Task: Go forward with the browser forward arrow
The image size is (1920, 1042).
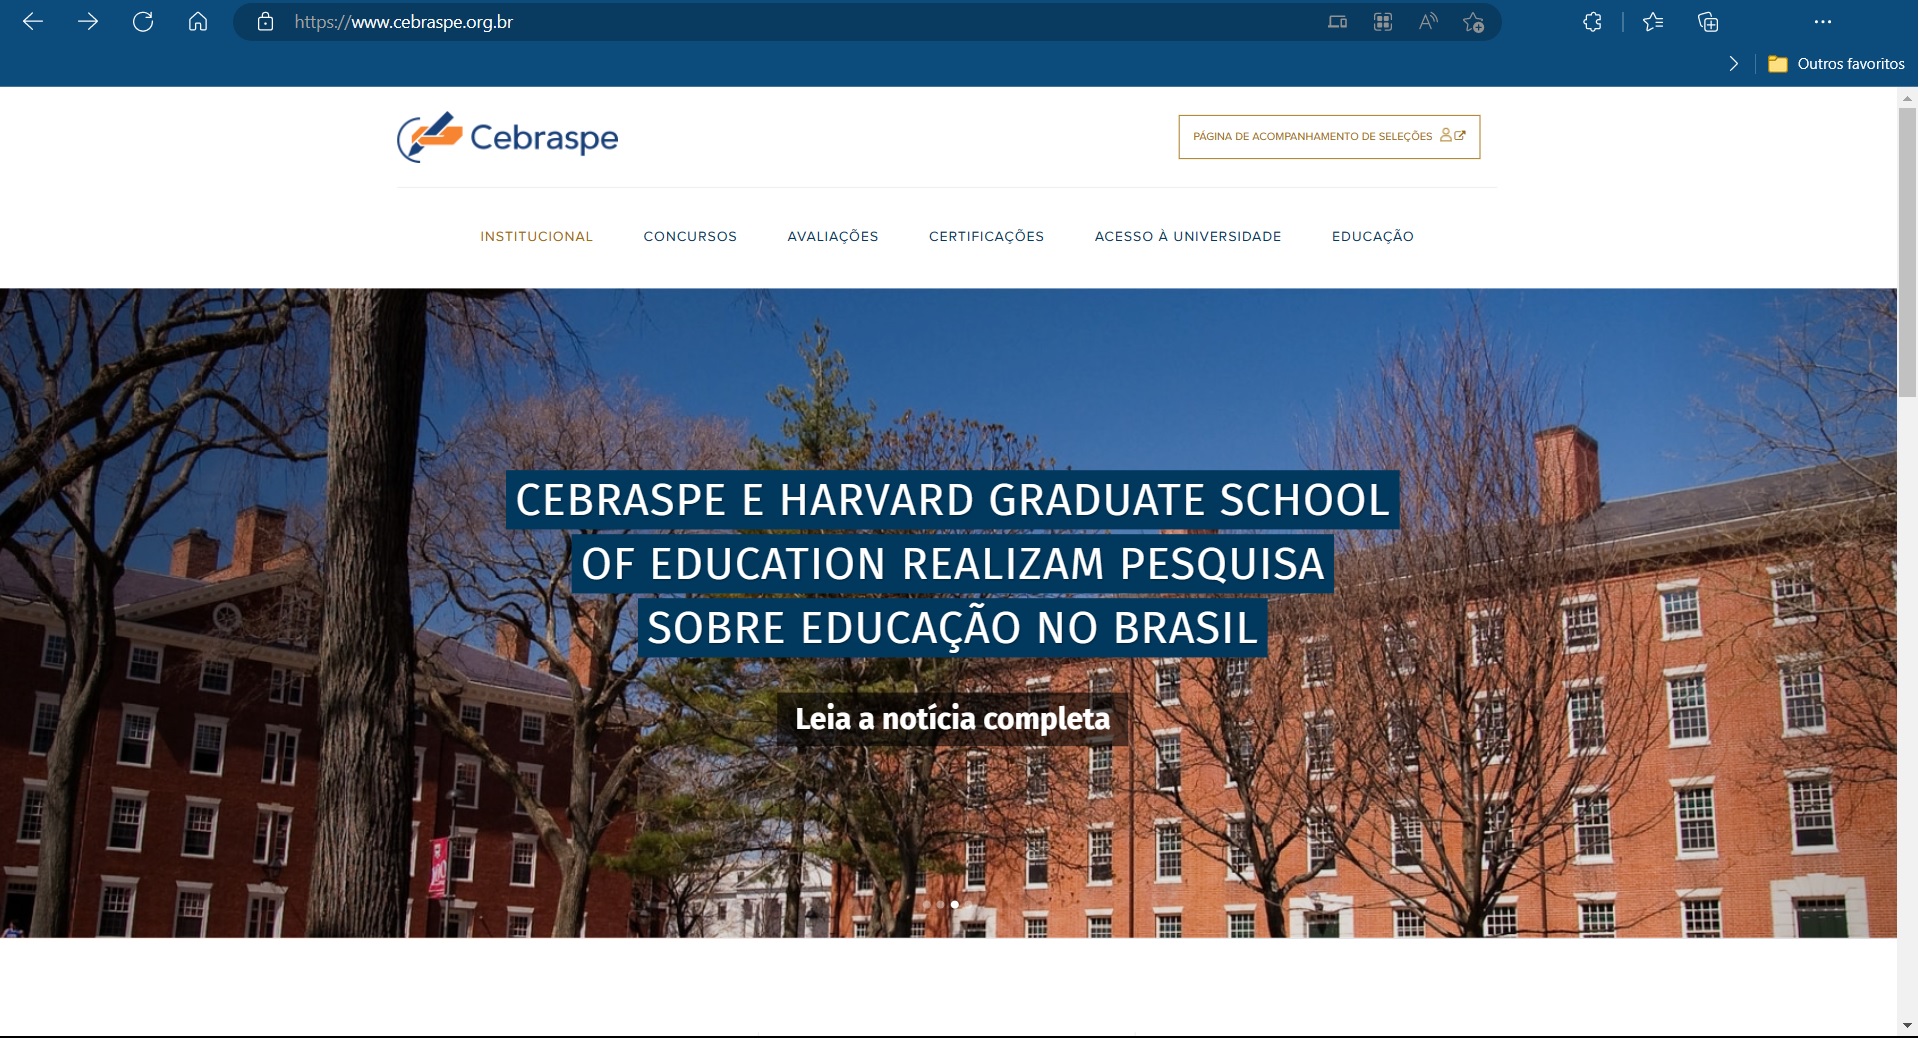Action: [88, 22]
